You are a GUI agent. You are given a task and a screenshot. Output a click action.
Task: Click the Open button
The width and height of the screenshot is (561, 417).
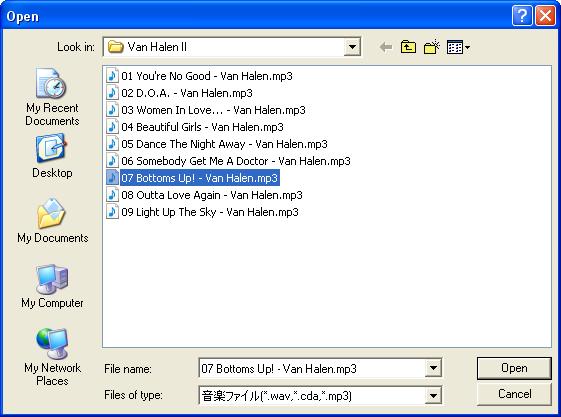514,368
